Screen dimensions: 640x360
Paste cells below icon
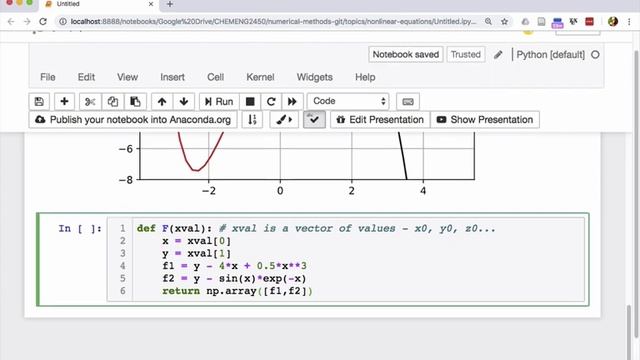pos(135,102)
